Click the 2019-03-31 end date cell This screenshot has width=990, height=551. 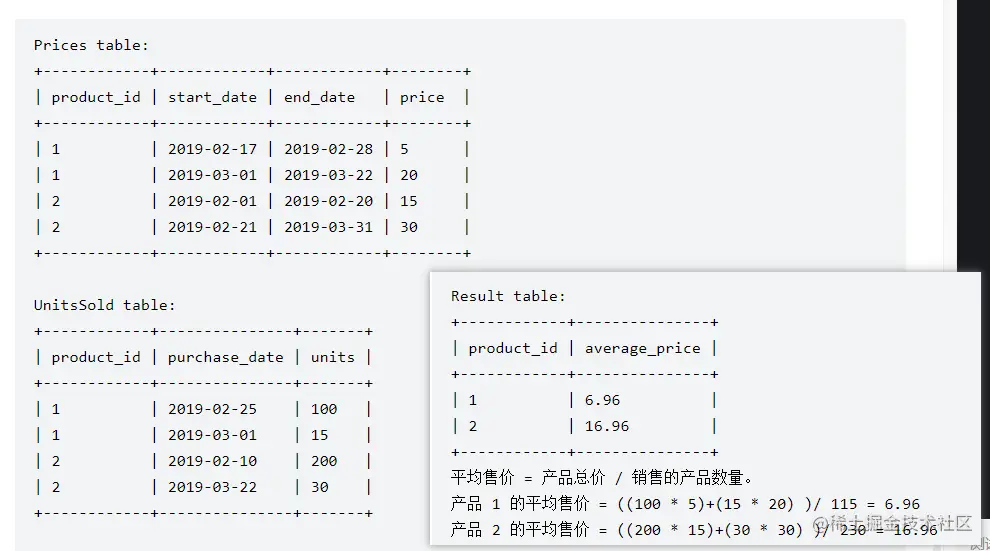[328, 227]
